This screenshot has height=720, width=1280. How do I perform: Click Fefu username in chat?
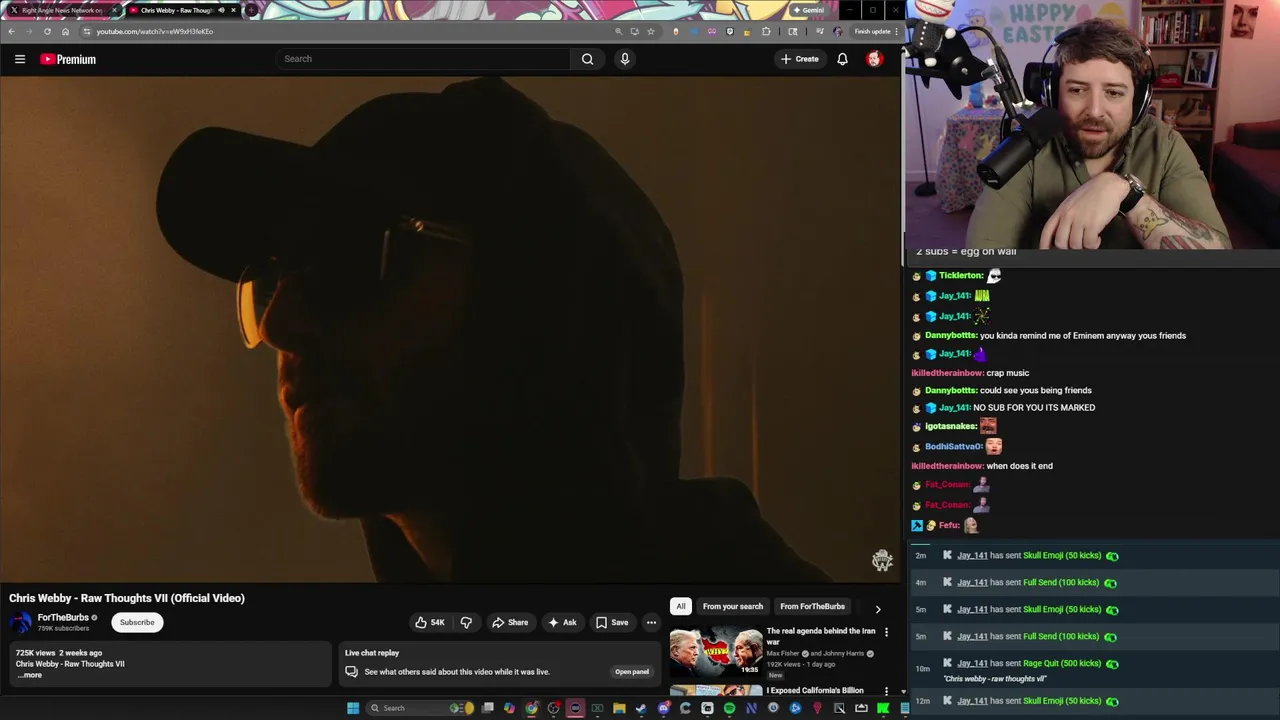tap(949, 525)
